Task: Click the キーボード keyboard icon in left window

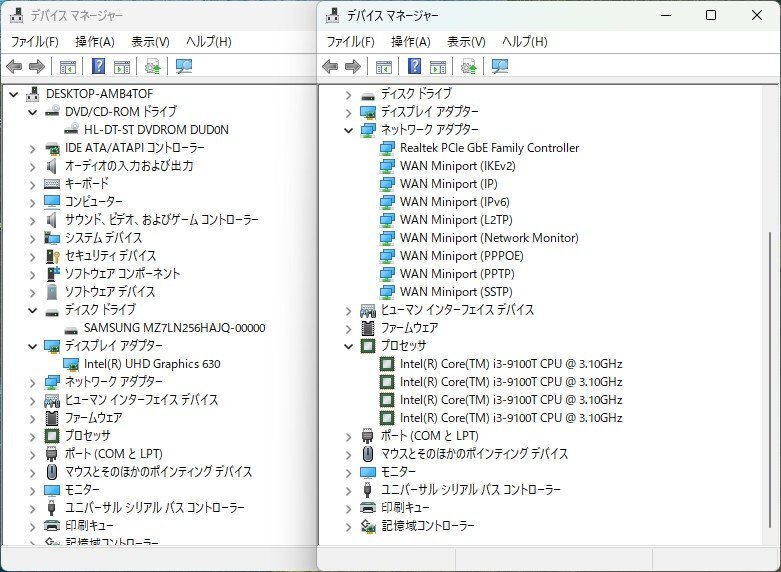Action: point(52,184)
